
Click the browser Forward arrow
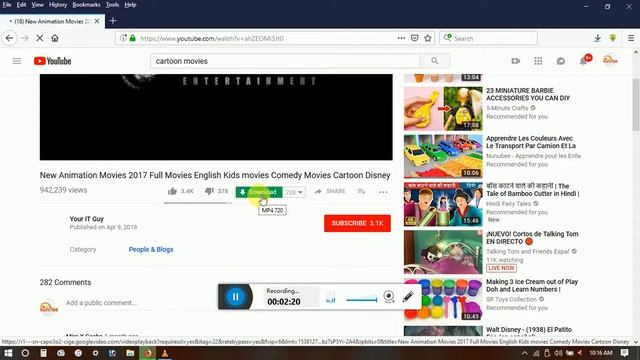(x=25, y=38)
